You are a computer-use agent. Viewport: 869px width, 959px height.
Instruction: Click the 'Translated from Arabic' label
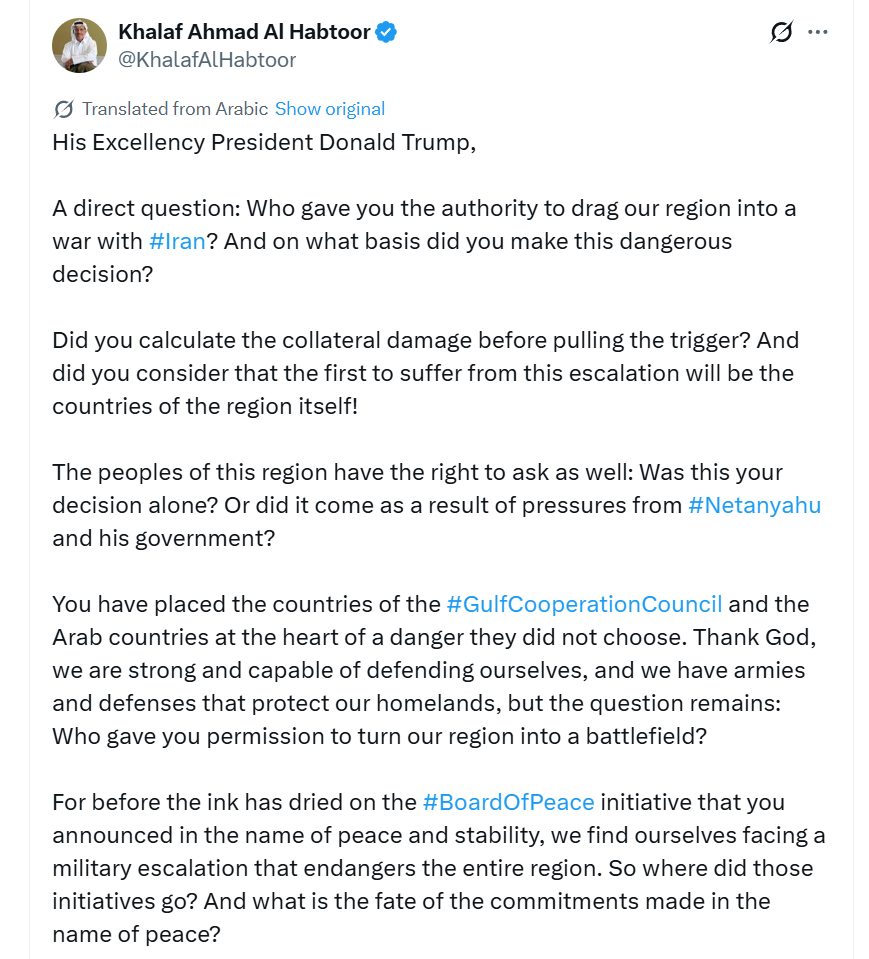pyautogui.click(x=175, y=109)
